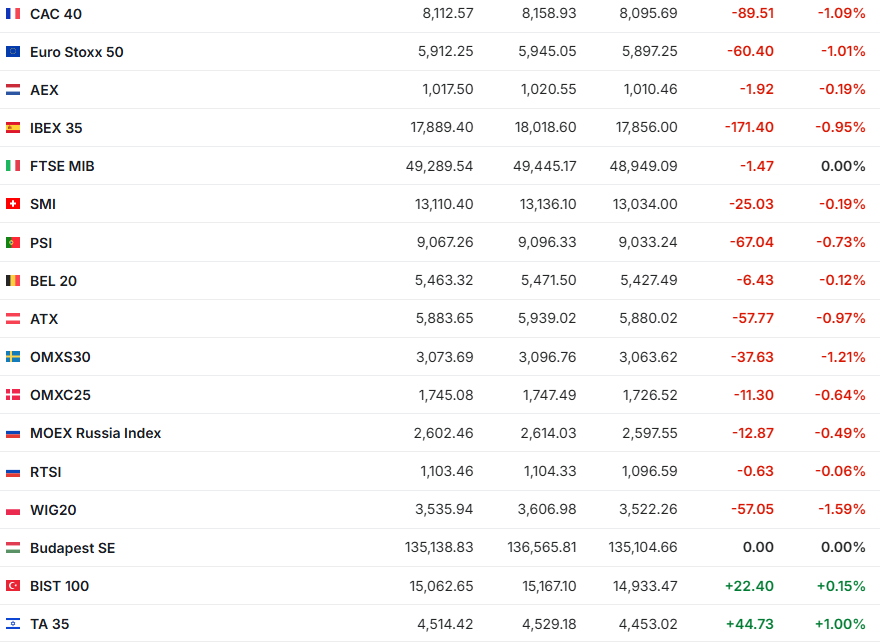The image size is (880, 642).
Task: Select CAC 40 percent change -1.09%
Action: [841, 13]
